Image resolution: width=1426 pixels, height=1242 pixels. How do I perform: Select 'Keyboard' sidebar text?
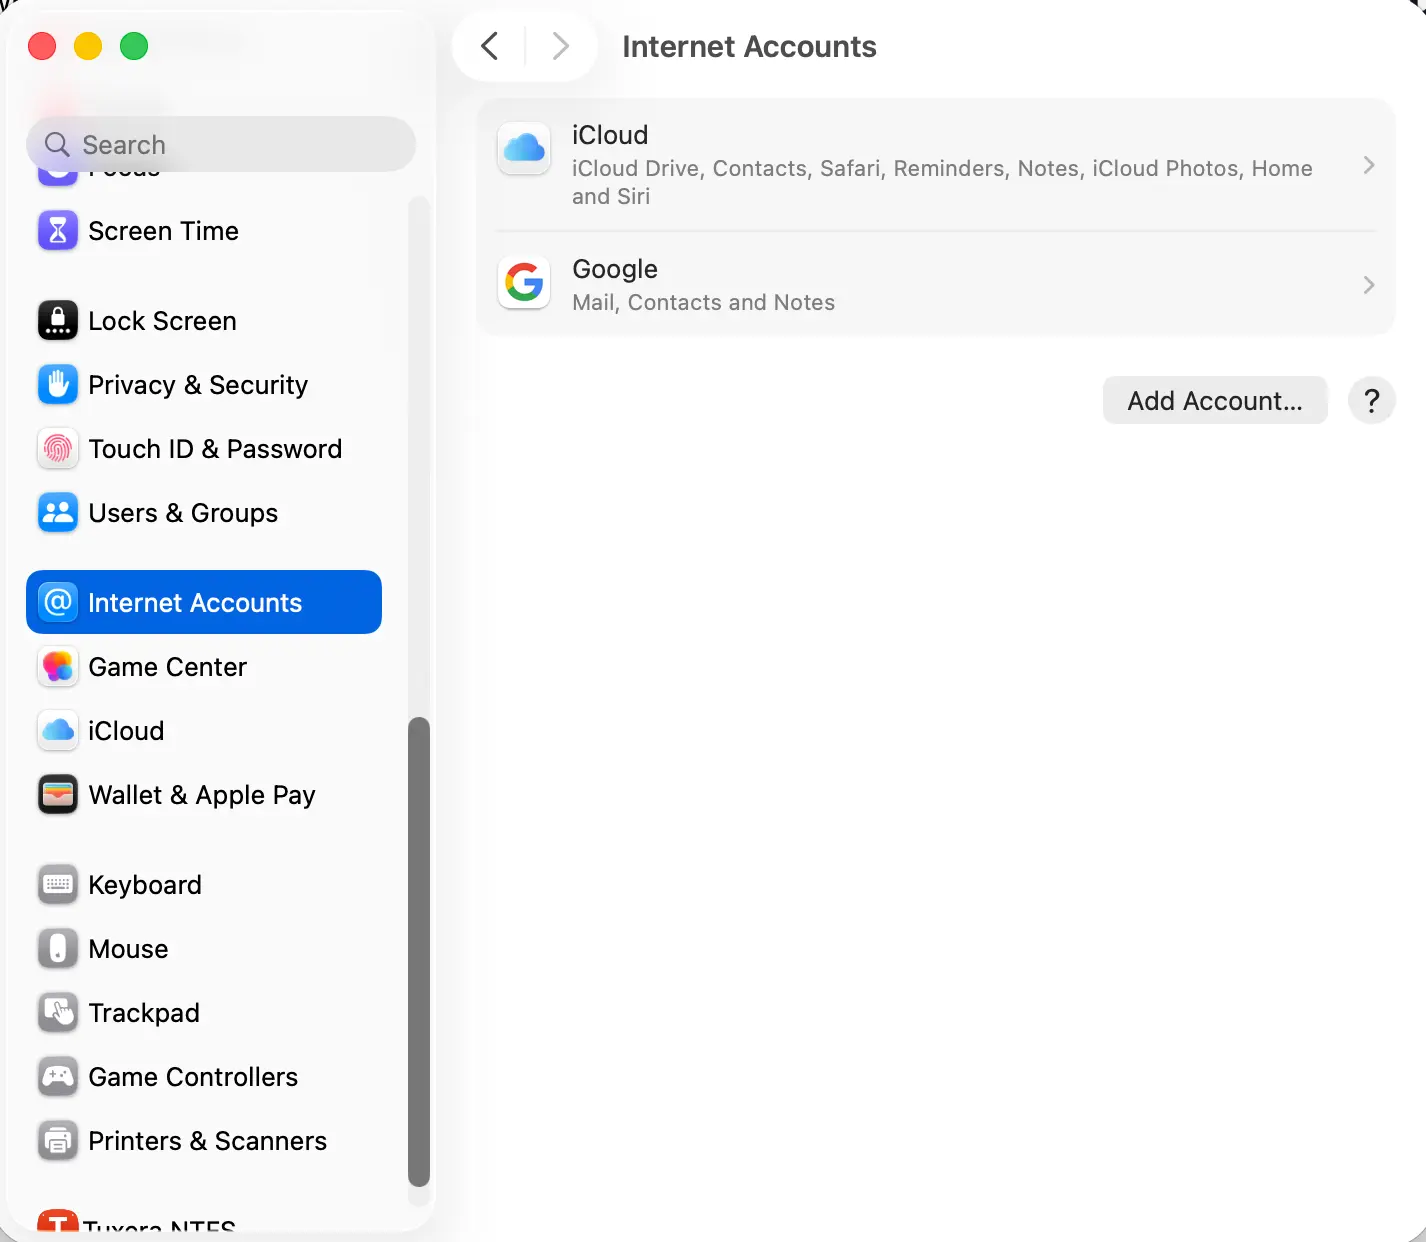tap(145, 885)
